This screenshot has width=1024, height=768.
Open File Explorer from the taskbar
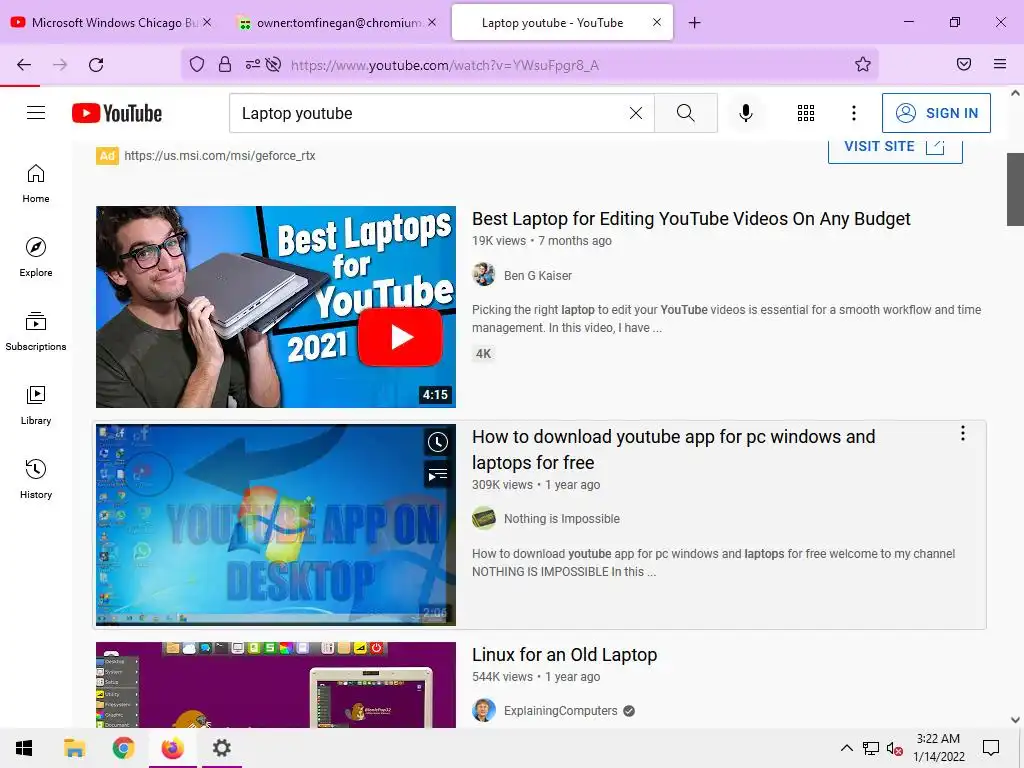point(74,748)
